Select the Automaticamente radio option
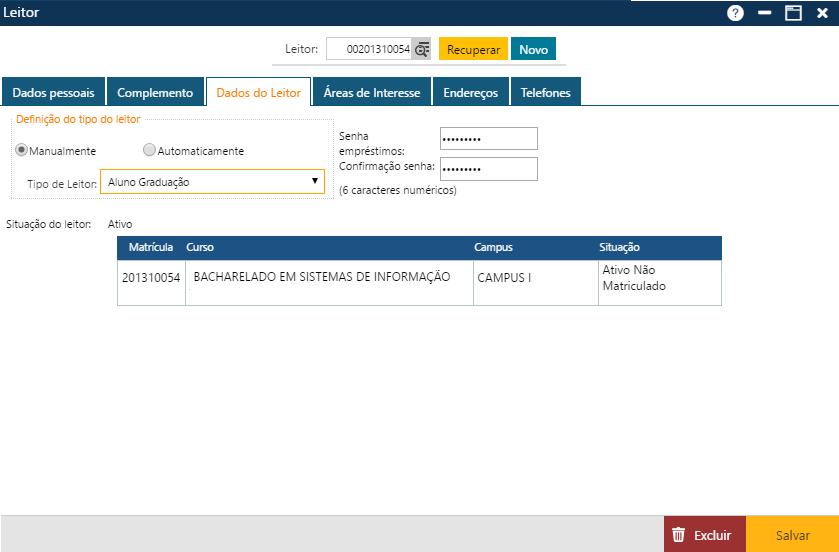 (x=149, y=151)
